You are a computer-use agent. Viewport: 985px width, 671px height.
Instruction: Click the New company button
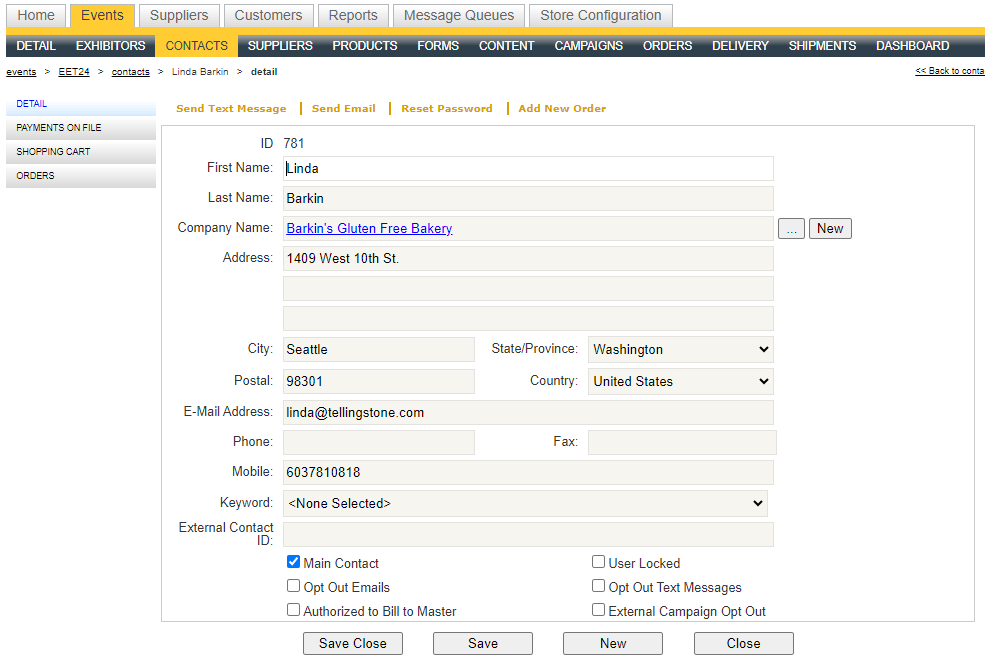830,229
